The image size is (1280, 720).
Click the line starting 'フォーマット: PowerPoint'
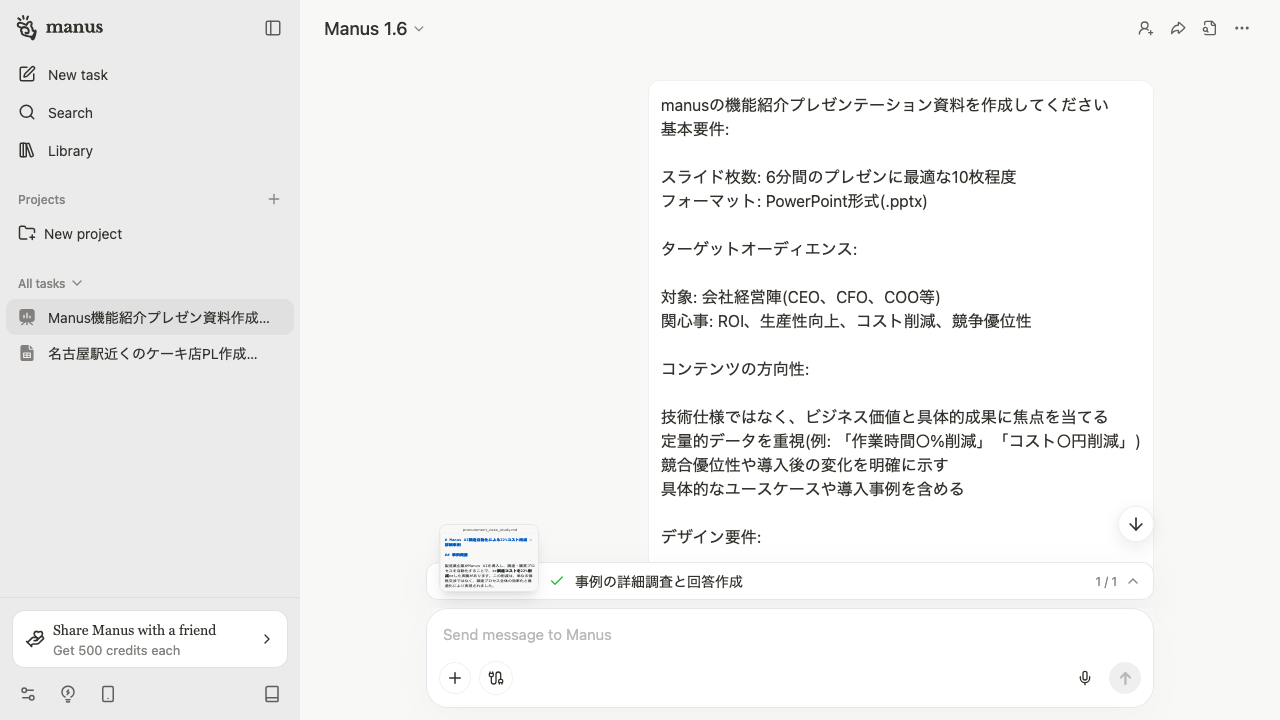click(x=794, y=201)
